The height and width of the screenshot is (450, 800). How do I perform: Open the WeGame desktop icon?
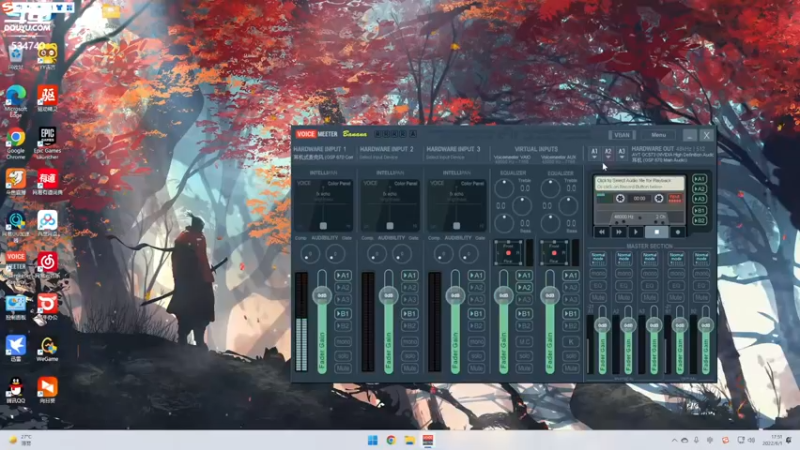[x=47, y=349]
